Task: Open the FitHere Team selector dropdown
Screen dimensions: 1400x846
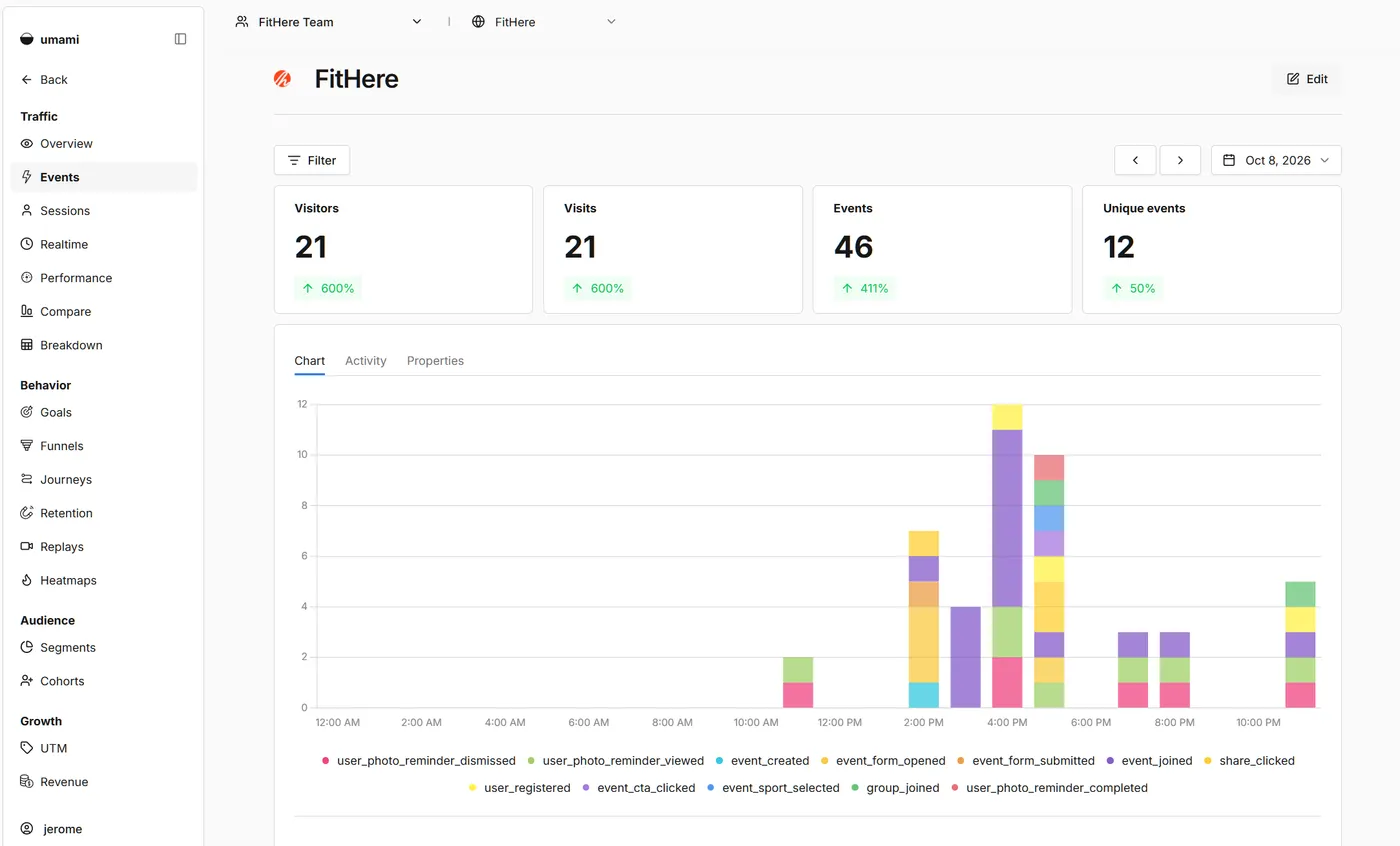Action: pos(329,22)
